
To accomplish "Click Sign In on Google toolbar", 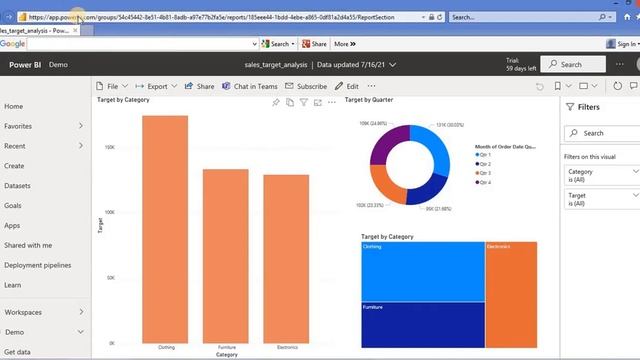I will (622, 44).
